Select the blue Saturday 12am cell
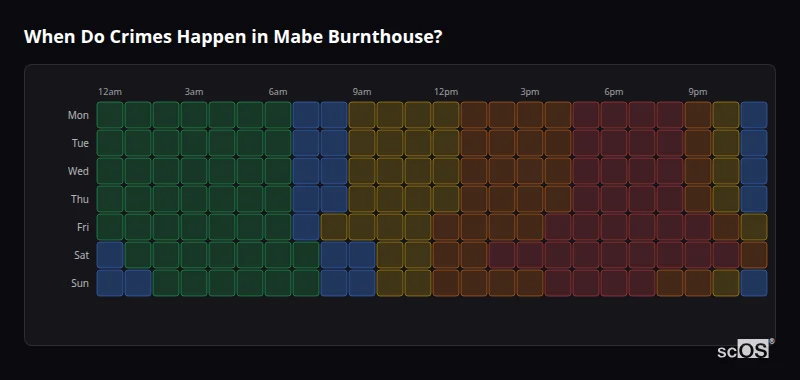Viewport: 800px width, 380px height. 110,255
